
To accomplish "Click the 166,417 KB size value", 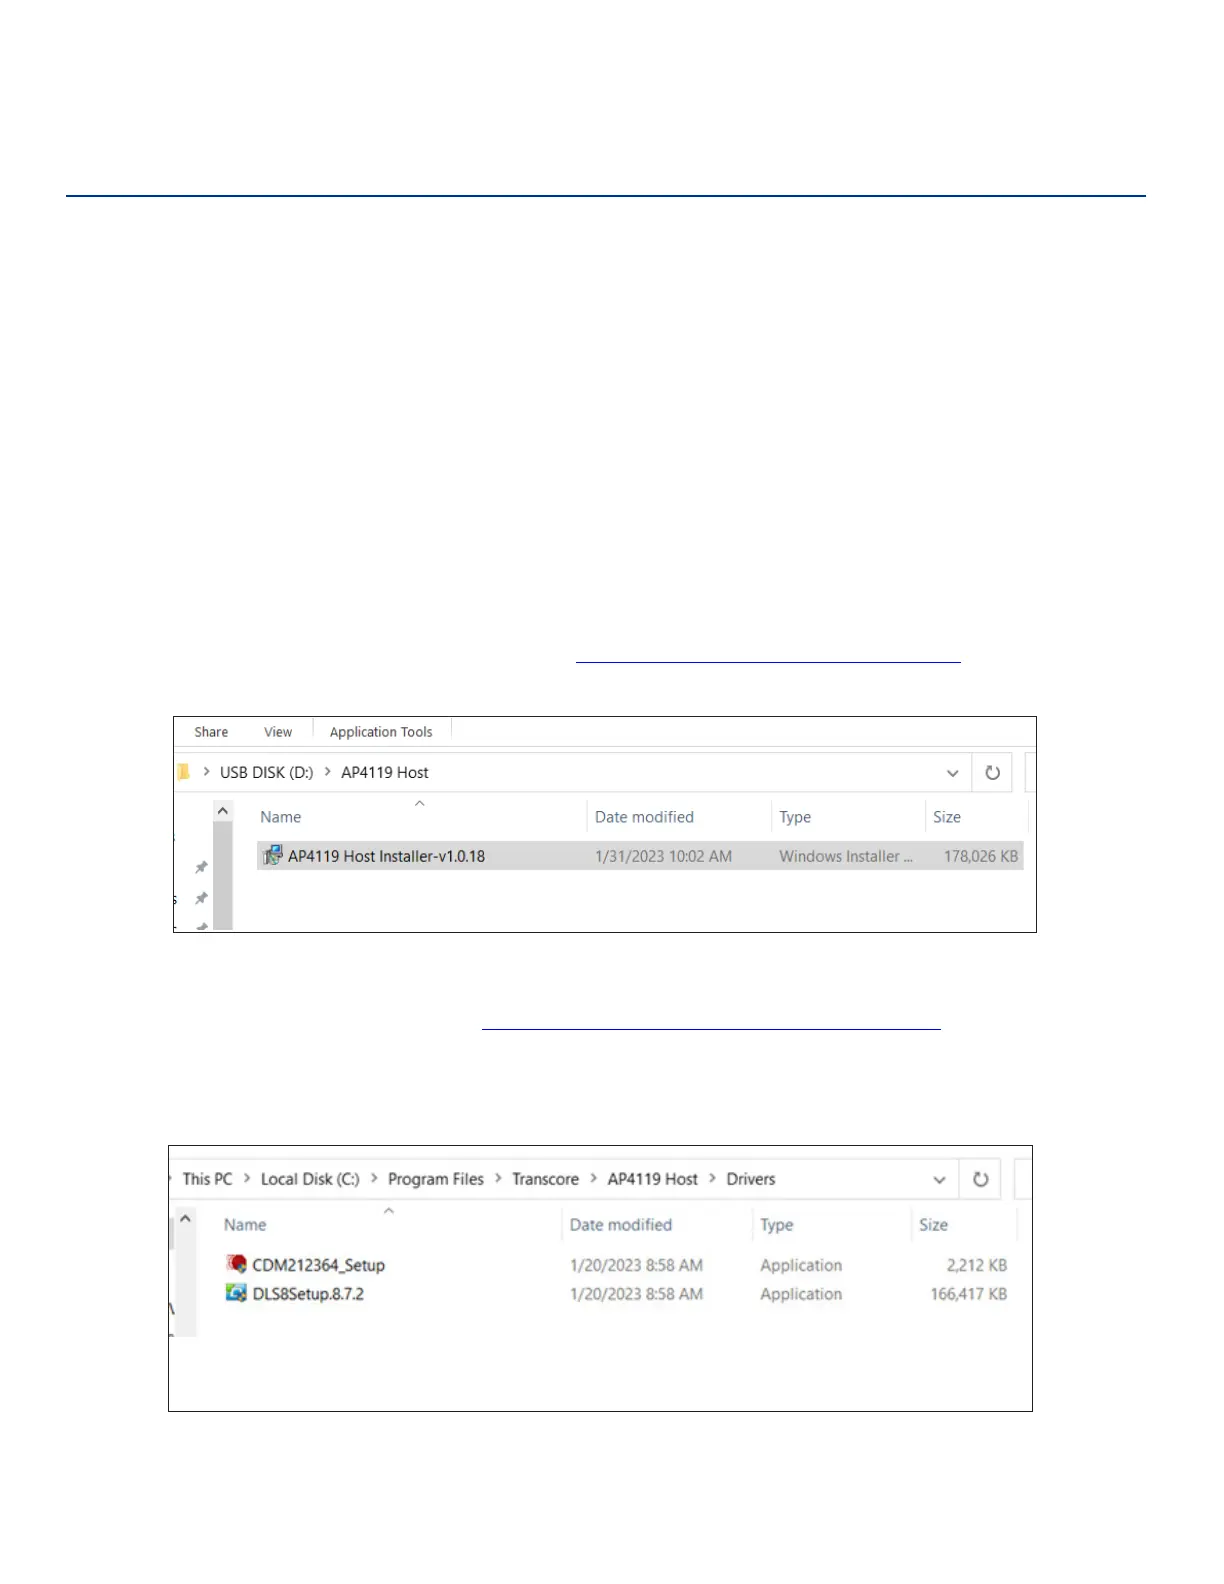I will point(968,1293).
